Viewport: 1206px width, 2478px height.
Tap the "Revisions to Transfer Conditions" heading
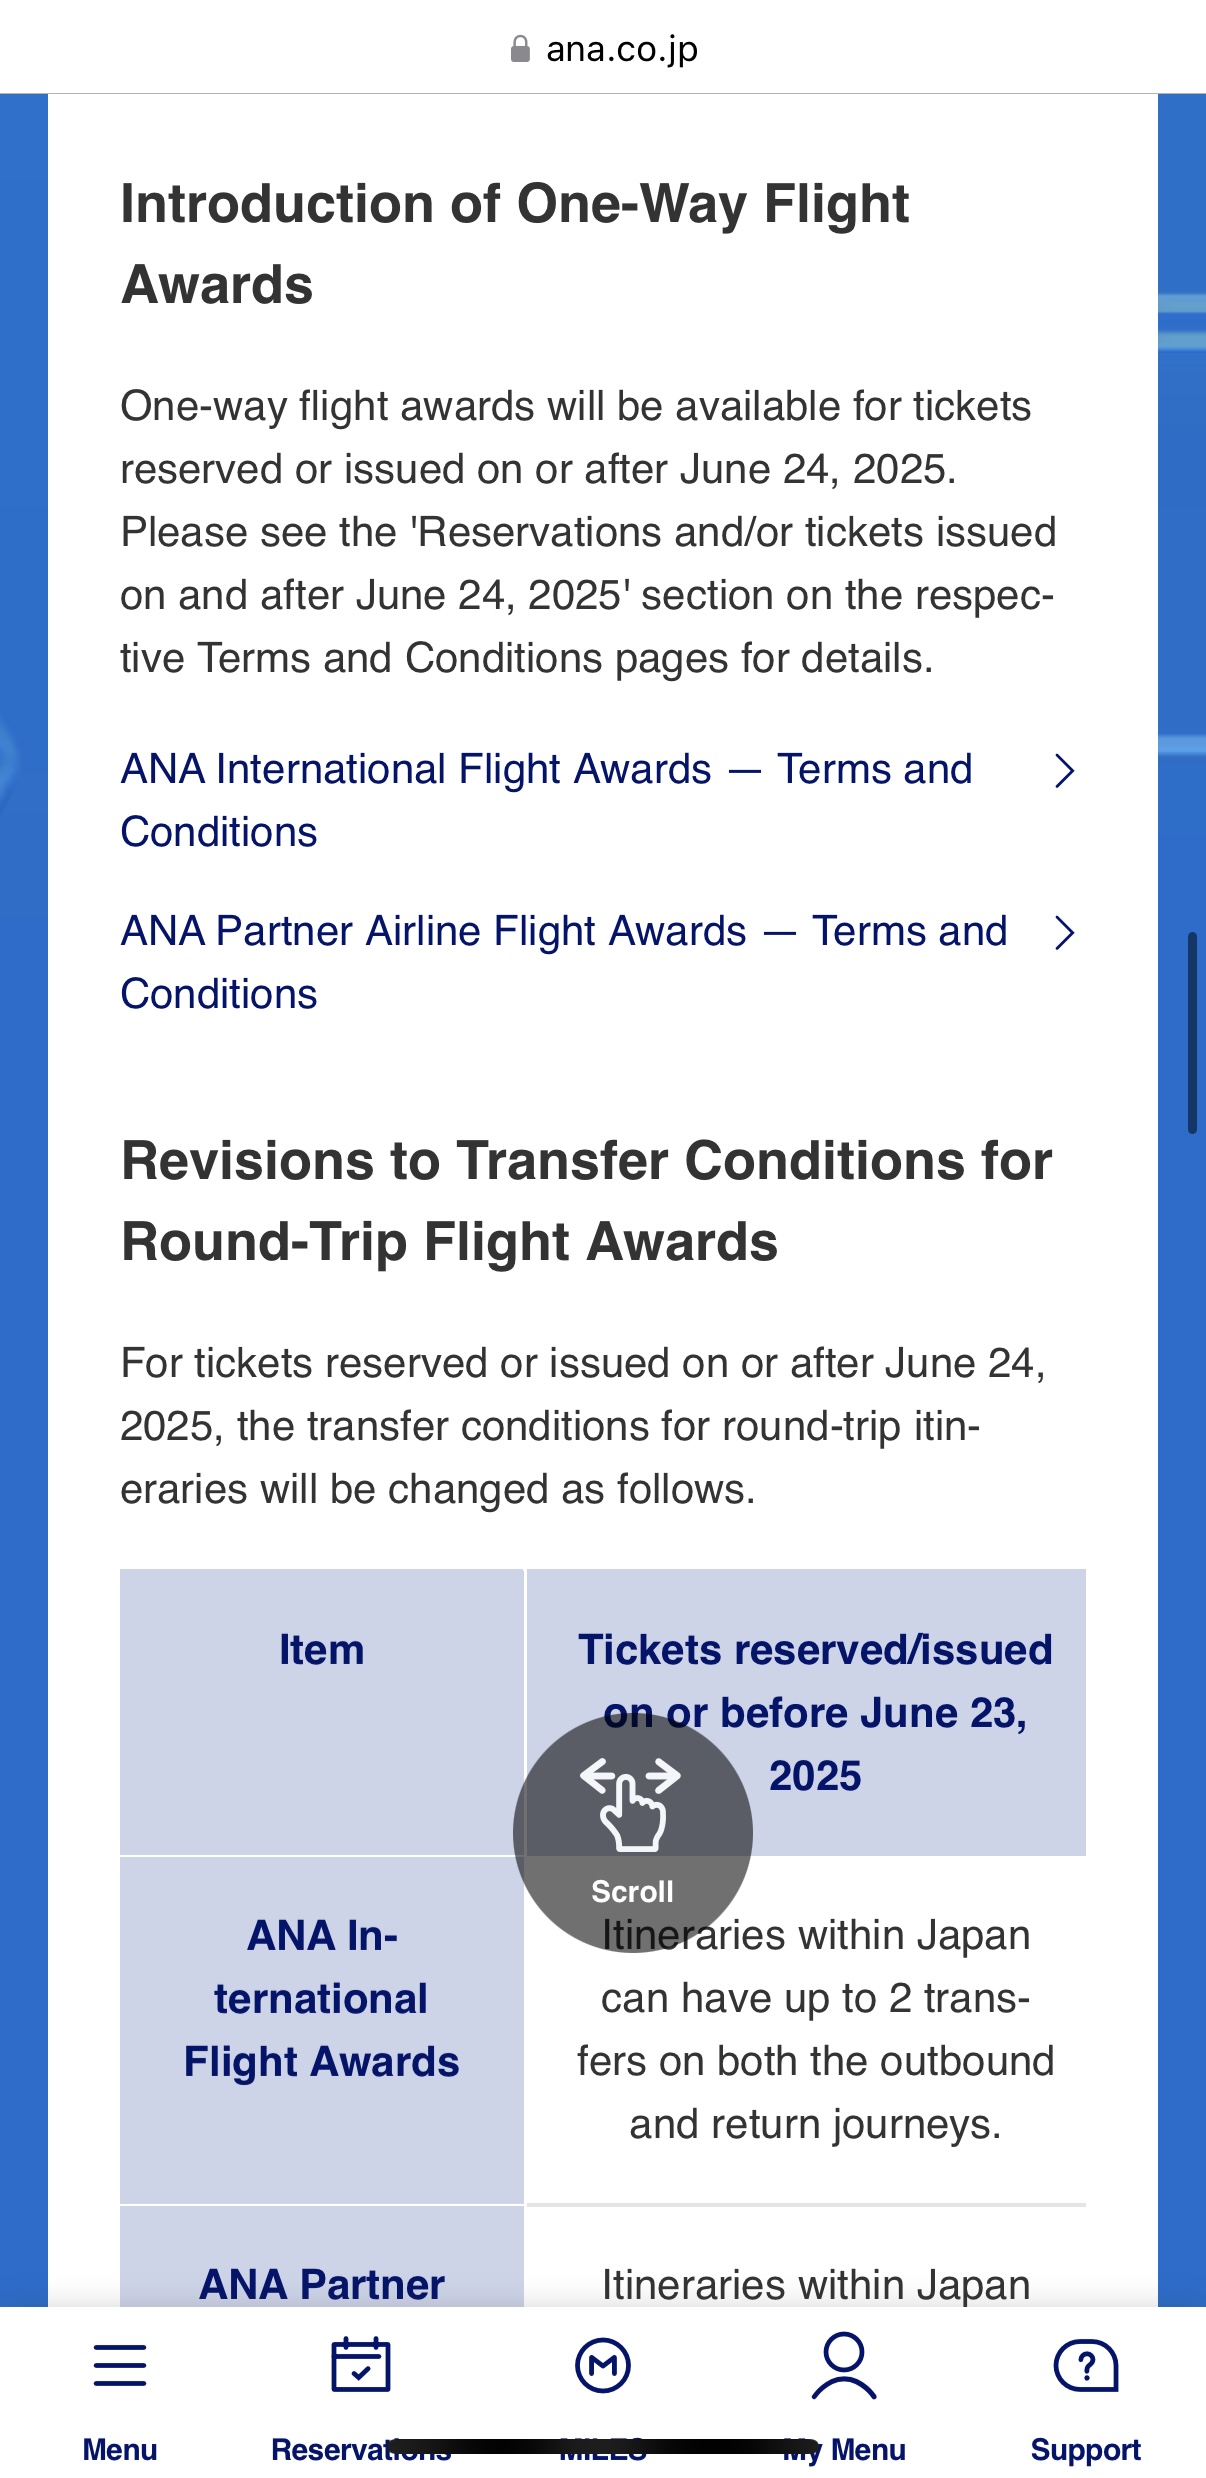(x=586, y=1201)
